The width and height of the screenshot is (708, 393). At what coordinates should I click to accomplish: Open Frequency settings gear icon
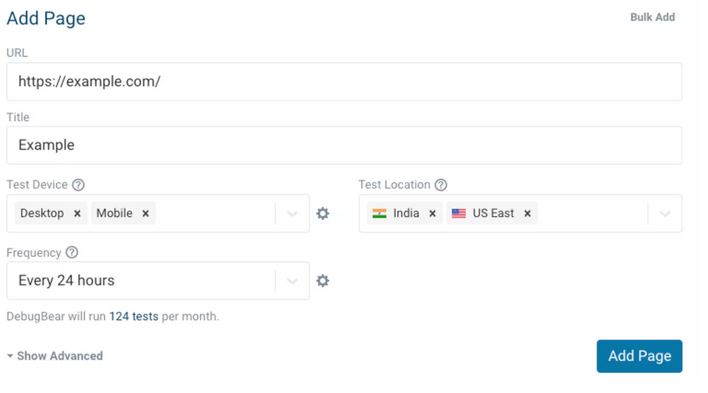point(322,281)
